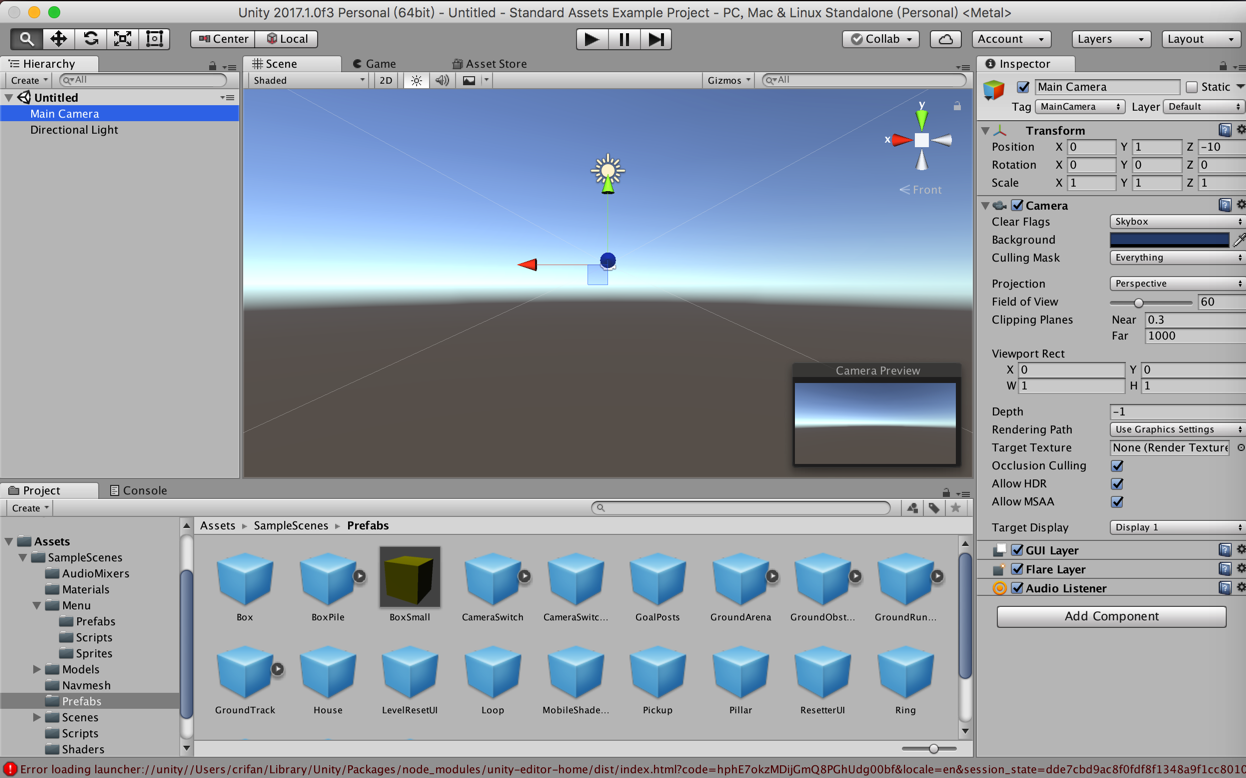Image resolution: width=1246 pixels, height=778 pixels.
Task: Expand the BoxPile prefab arrow
Action: pyautogui.click(x=359, y=576)
